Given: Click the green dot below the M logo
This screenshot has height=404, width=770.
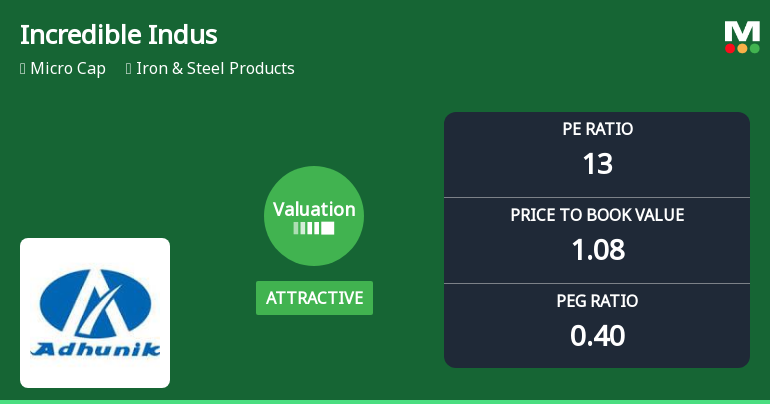Looking at the screenshot, I should [754, 48].
